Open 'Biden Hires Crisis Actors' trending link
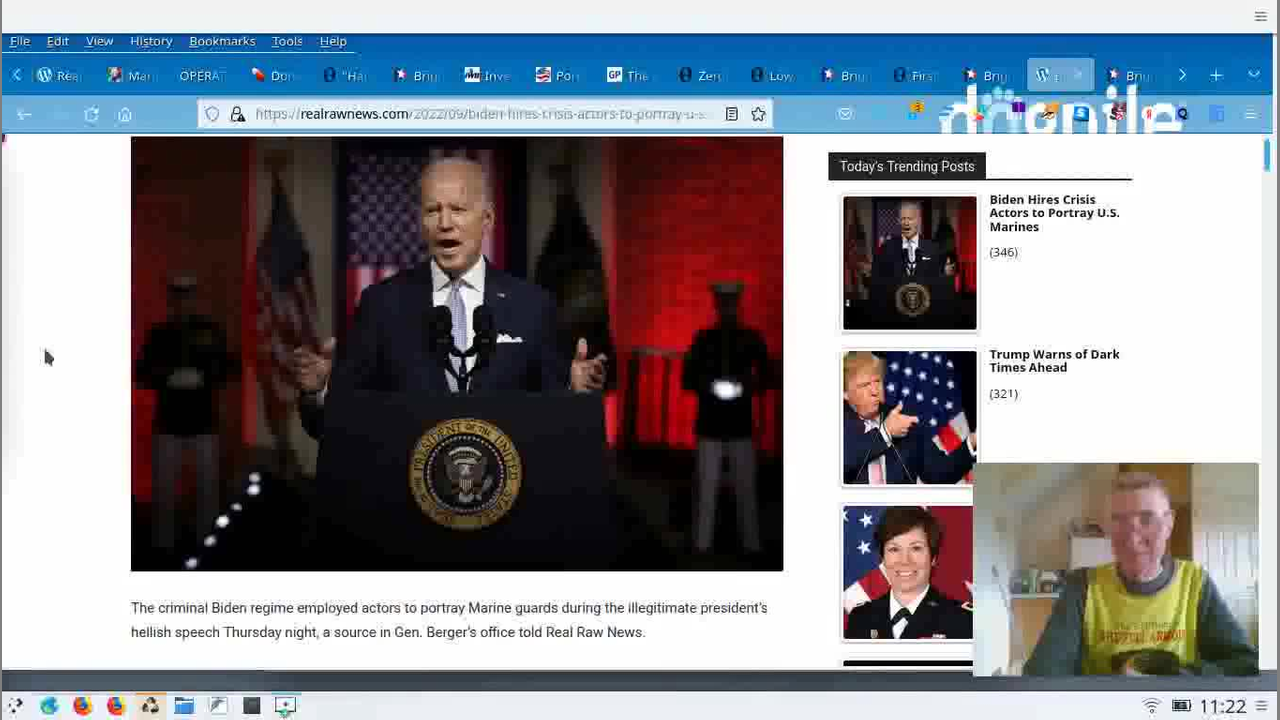The image size is (1280, 720). [x=1053, y=213]
